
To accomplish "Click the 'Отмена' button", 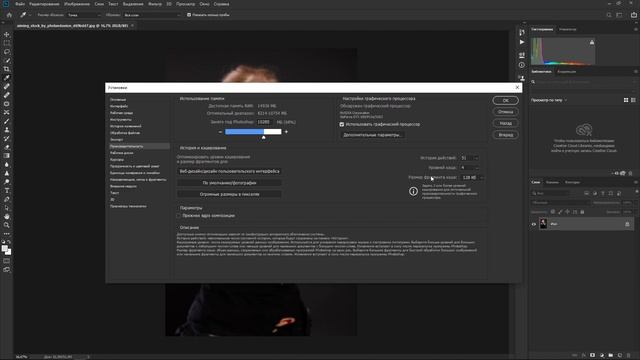I will (x=505, y=112).
